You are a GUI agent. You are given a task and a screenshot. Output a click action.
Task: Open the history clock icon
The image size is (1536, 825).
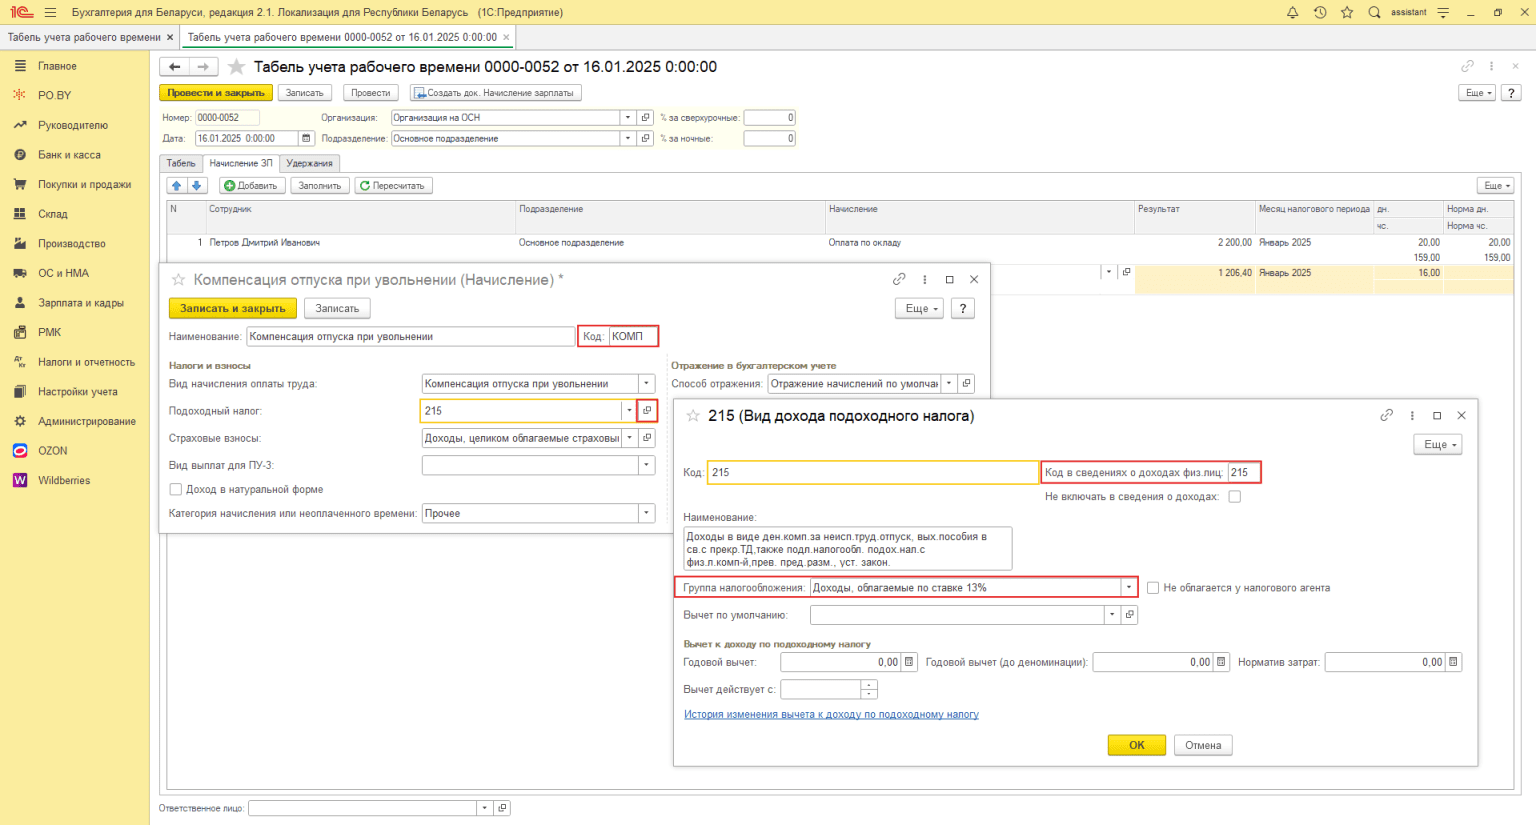click(1320, 12)
